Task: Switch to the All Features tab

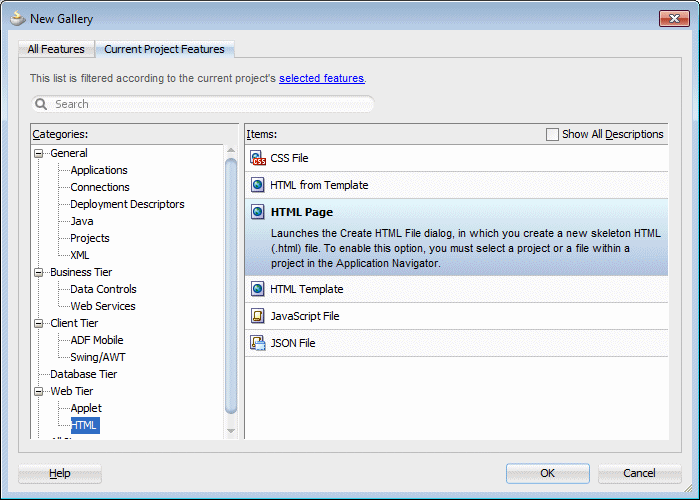Action: [55, 49]
